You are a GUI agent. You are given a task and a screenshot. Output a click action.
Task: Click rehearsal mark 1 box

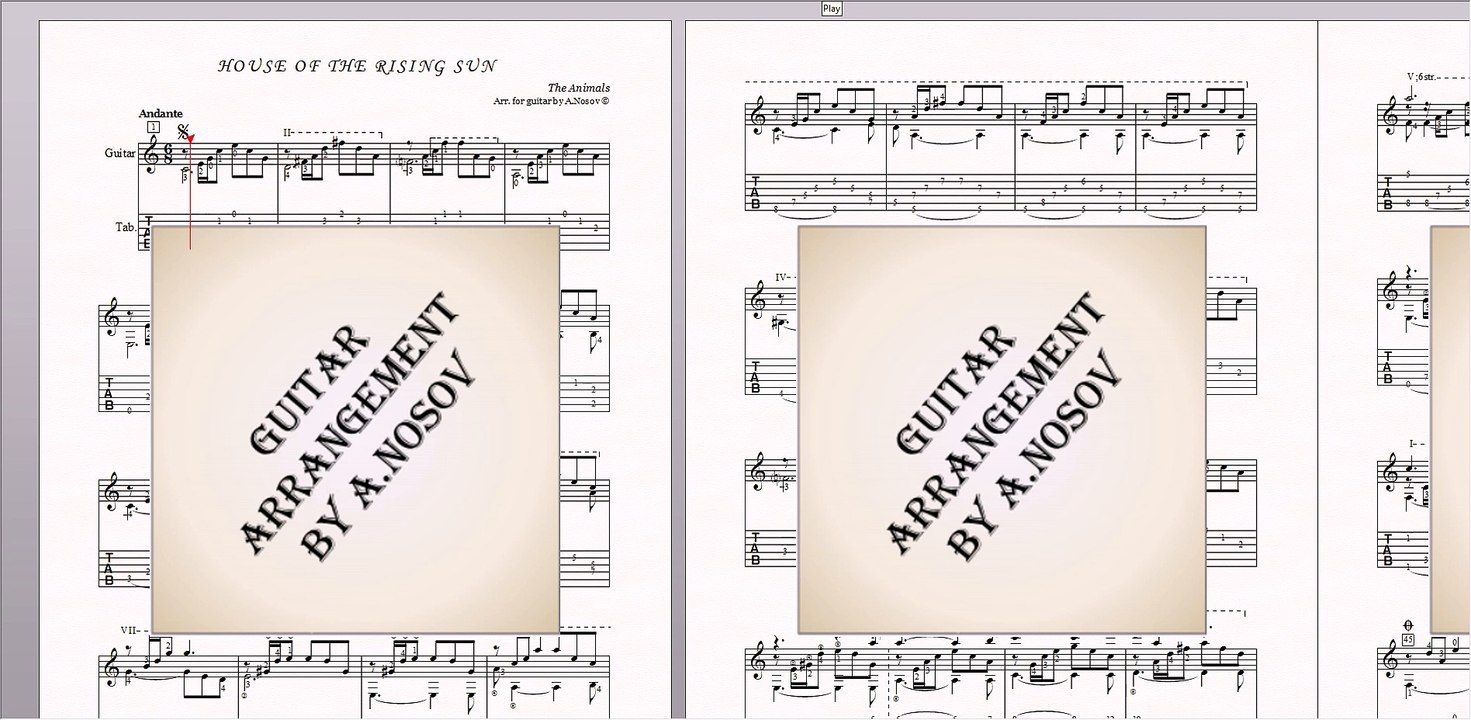[152, 127]
